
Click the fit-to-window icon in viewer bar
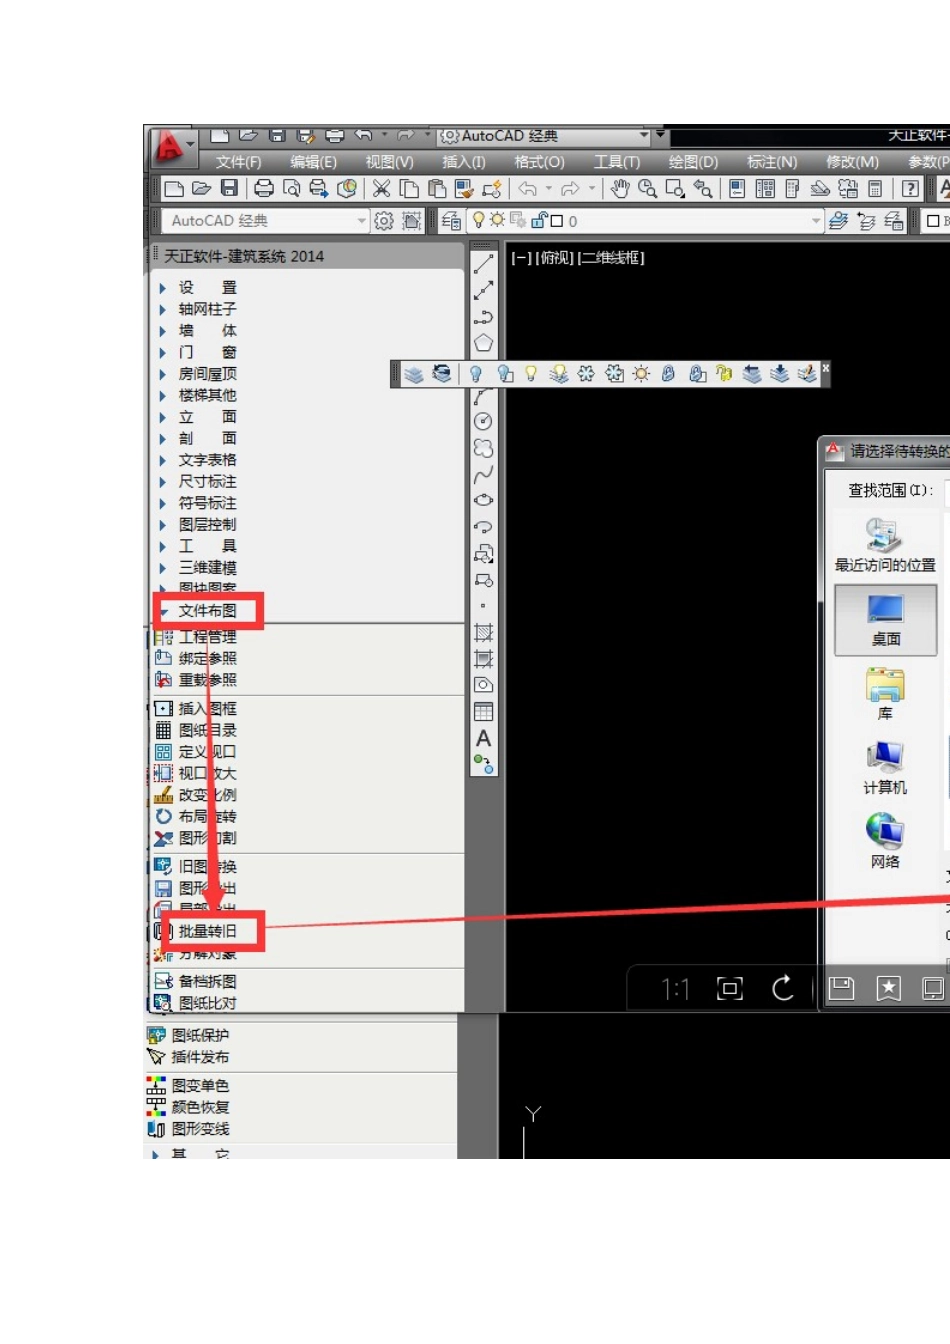pyautogui.click(x=730, y=989)
